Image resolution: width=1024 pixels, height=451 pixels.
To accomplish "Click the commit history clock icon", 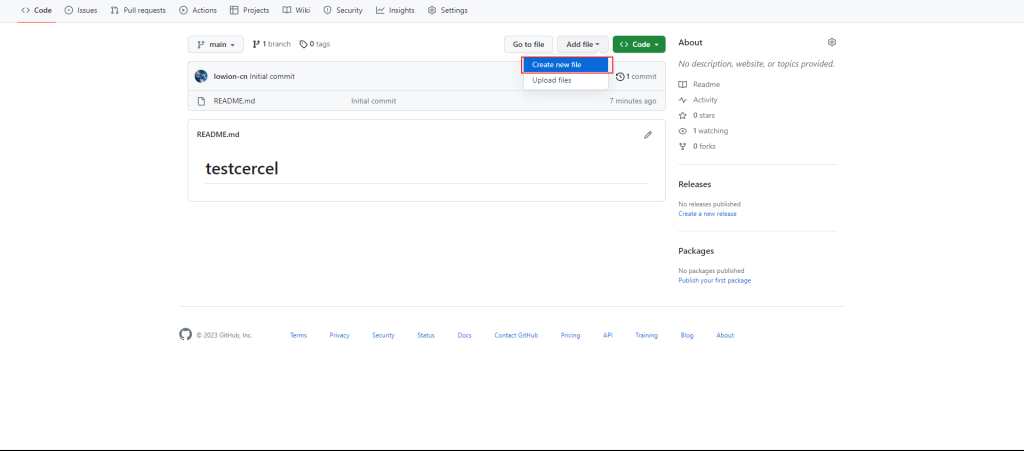I will click(620, 76).
